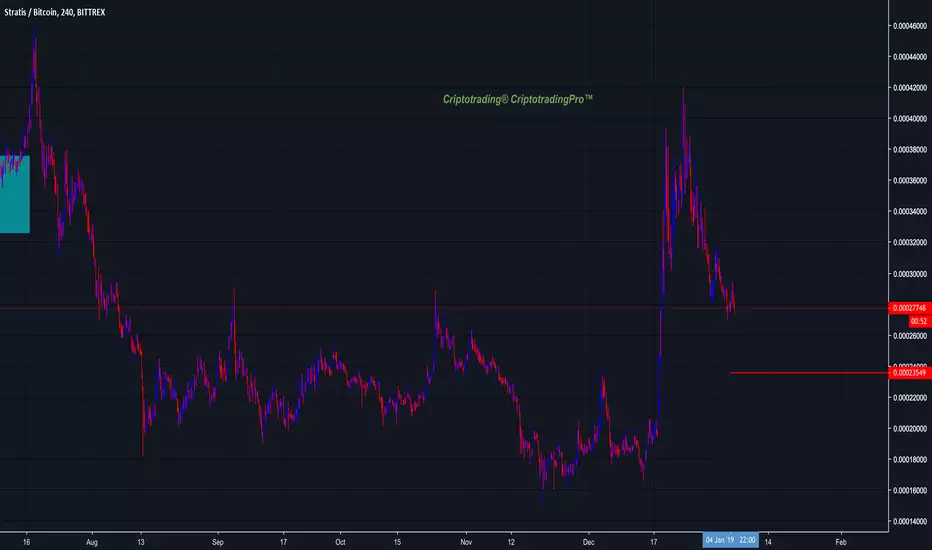This screenshot has height=550, width=932.
Task: Click the Nov label on time axis
Action: [466, 542]
